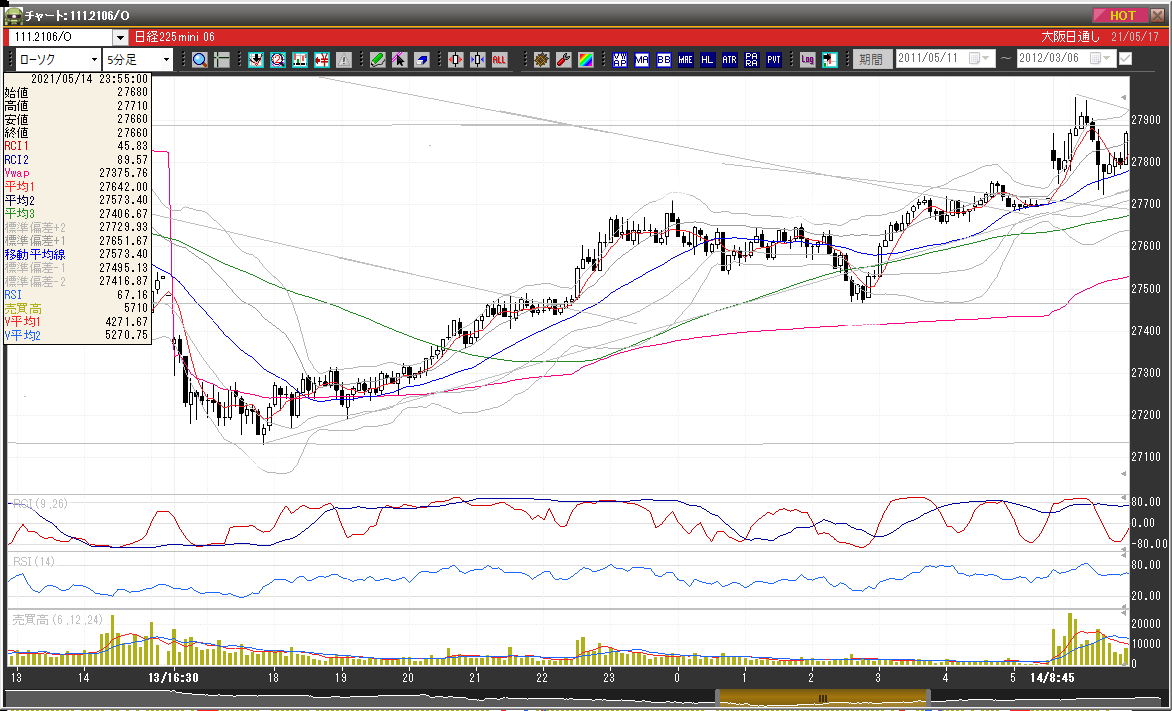Screen dimensions: 1172x711
Task: Click the 期間 period button
Action: (871, 60)
